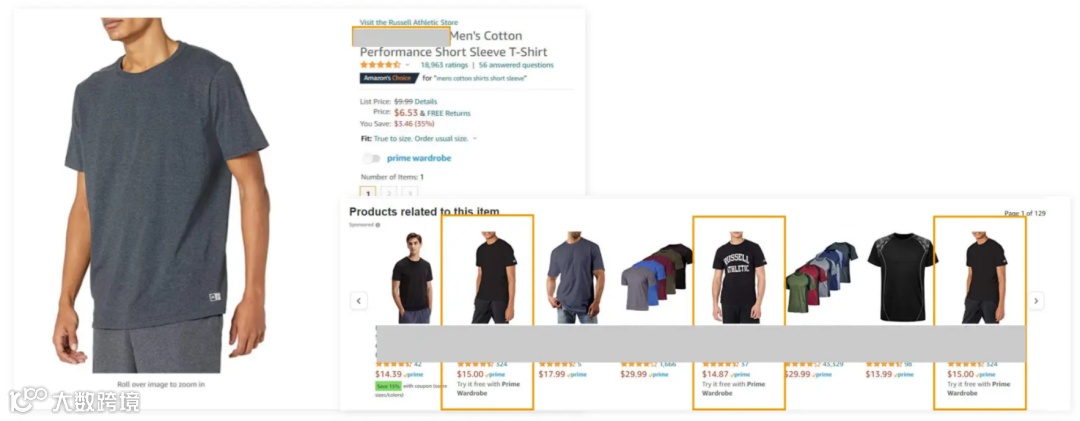Toggle the prime wardrobe switch
This screenshot has width=1080, height=421.
point(371,158)
